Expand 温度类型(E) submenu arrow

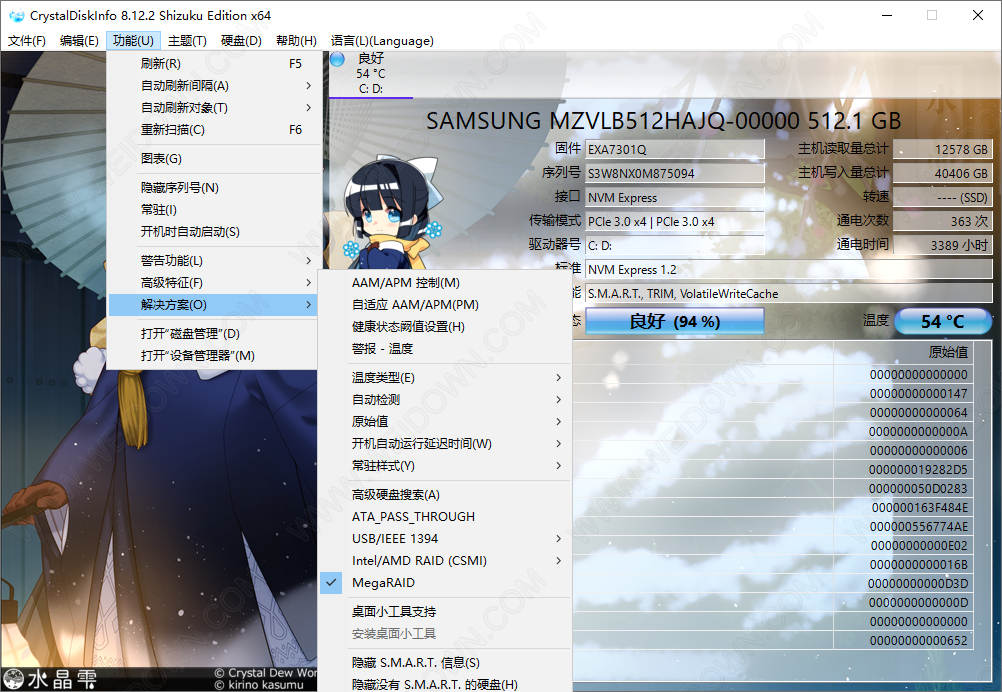(x=559, y=378)
